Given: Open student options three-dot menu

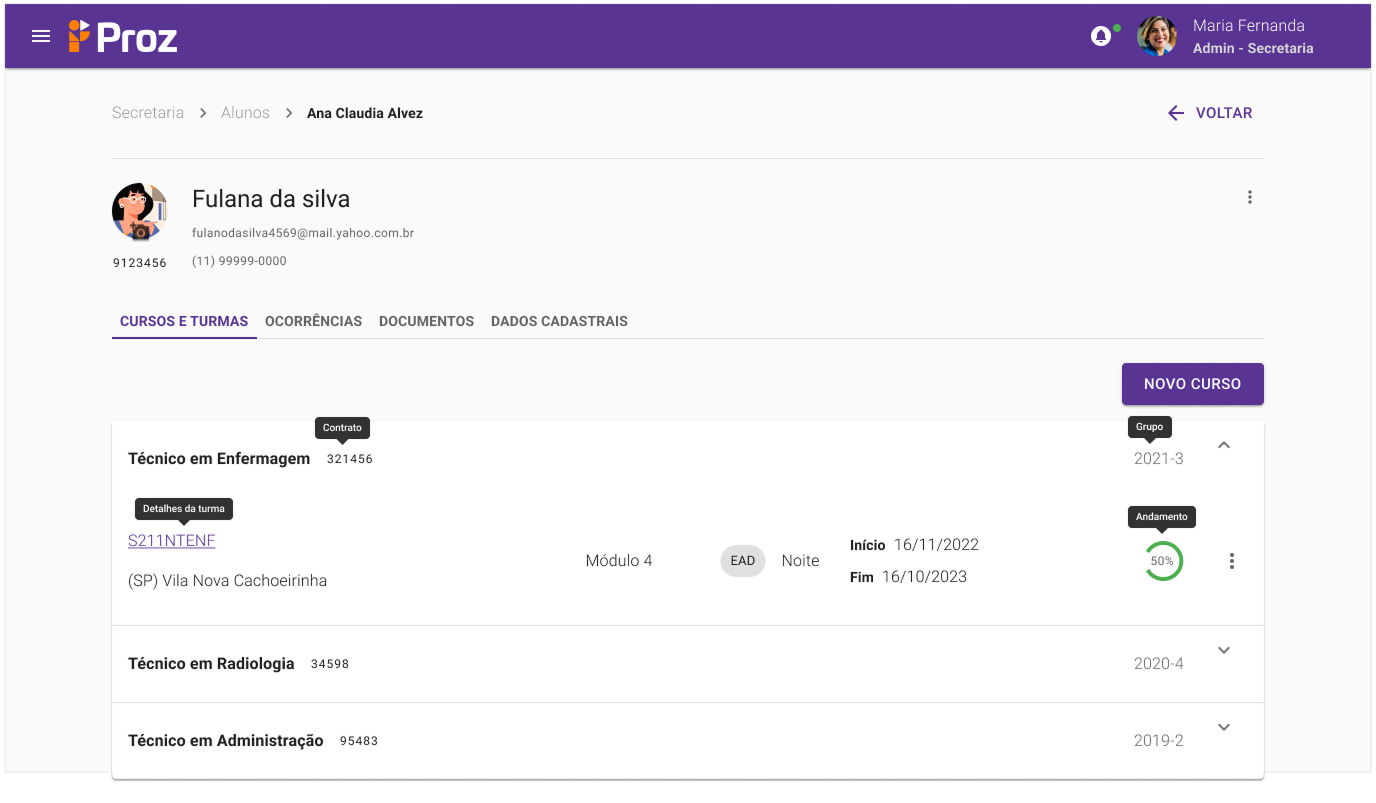Looking at the screenshot, I should pos(1249,197).
